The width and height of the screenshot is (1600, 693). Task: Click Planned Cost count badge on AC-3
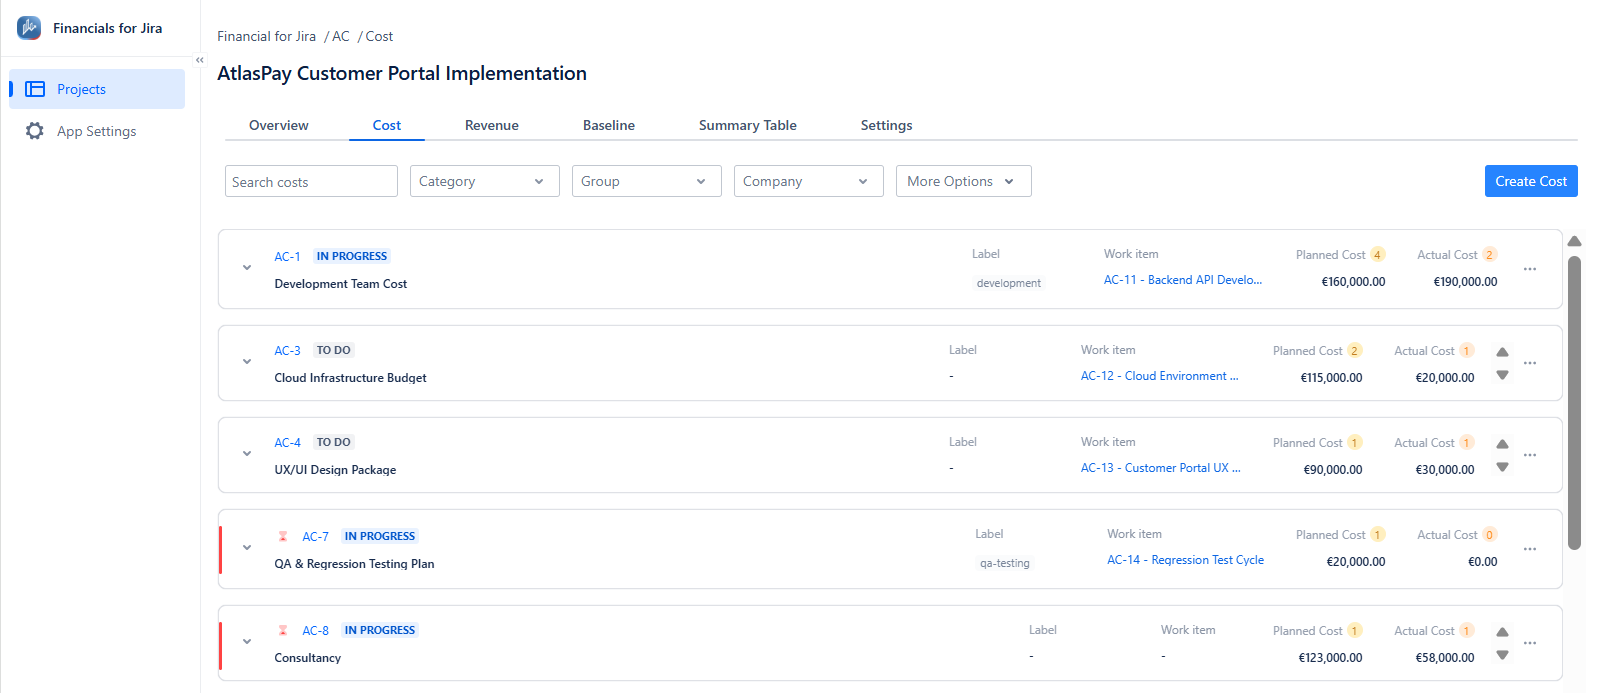click(1354, 351)
